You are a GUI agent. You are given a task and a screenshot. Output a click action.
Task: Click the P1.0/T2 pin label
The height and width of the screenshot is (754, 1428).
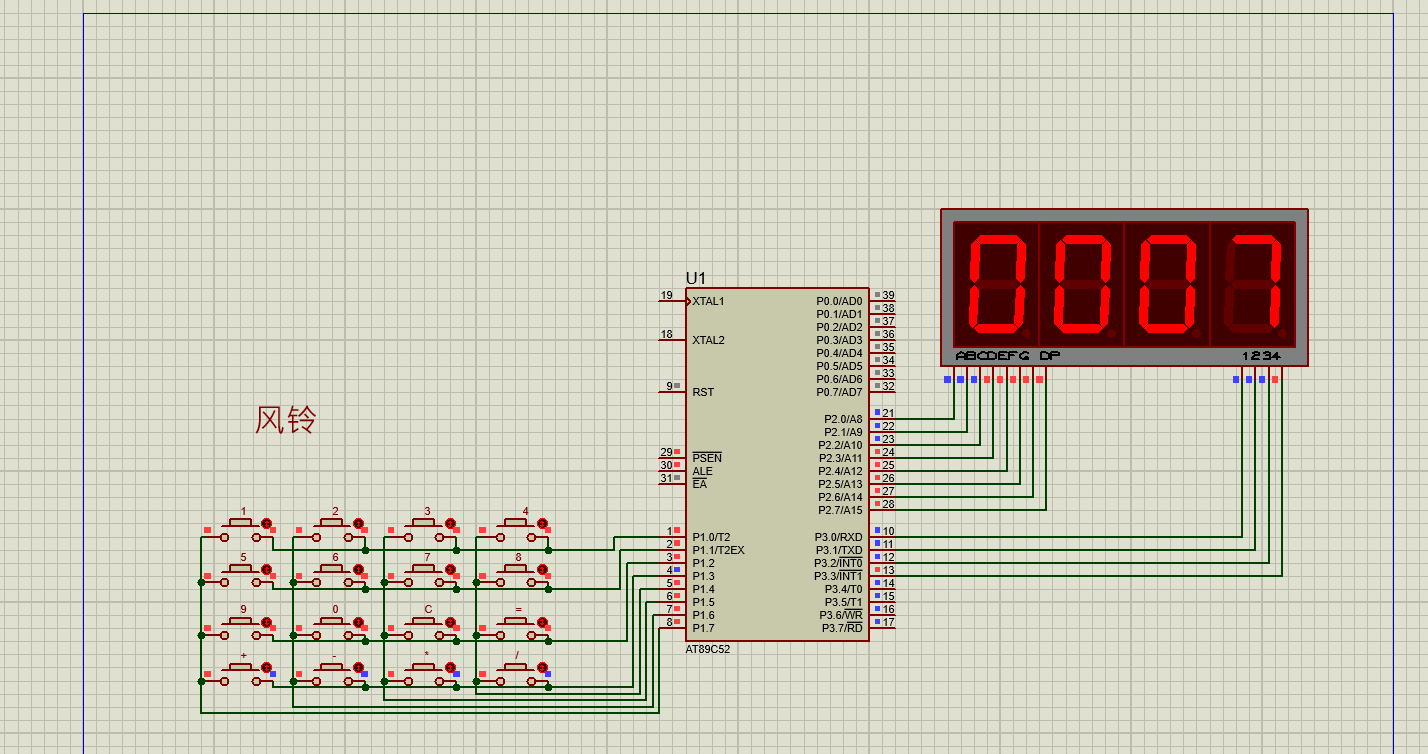tap(711, 537)
